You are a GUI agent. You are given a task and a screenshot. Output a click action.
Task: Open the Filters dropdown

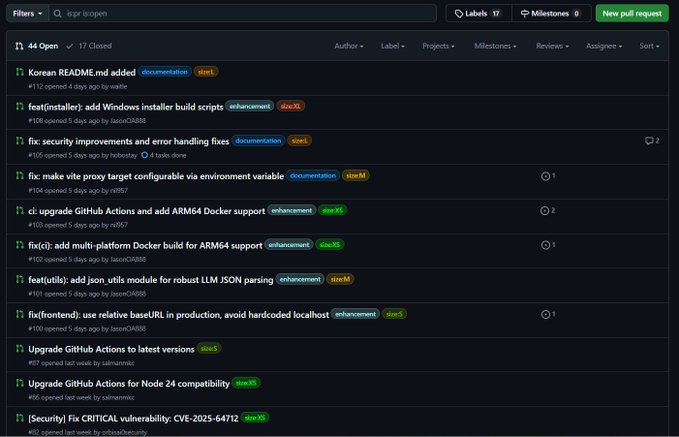[26, 13]
